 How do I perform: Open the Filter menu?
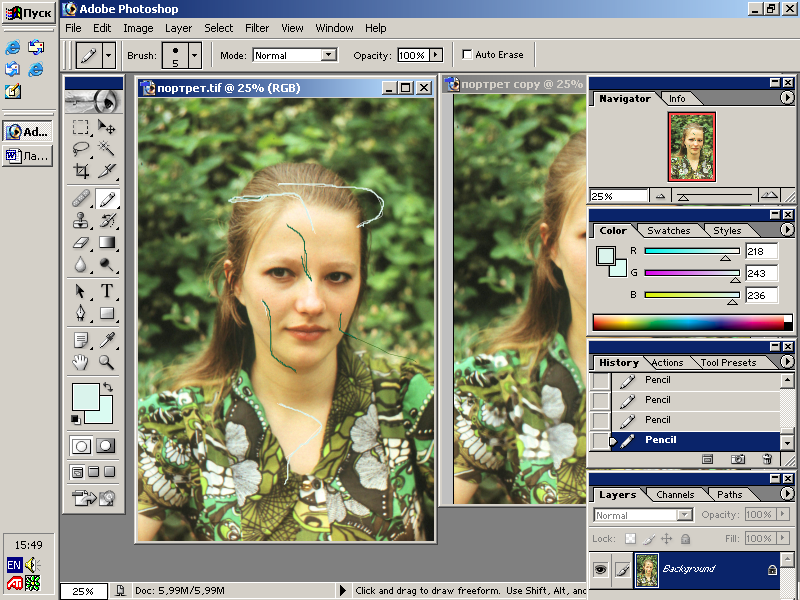[257, 28]
